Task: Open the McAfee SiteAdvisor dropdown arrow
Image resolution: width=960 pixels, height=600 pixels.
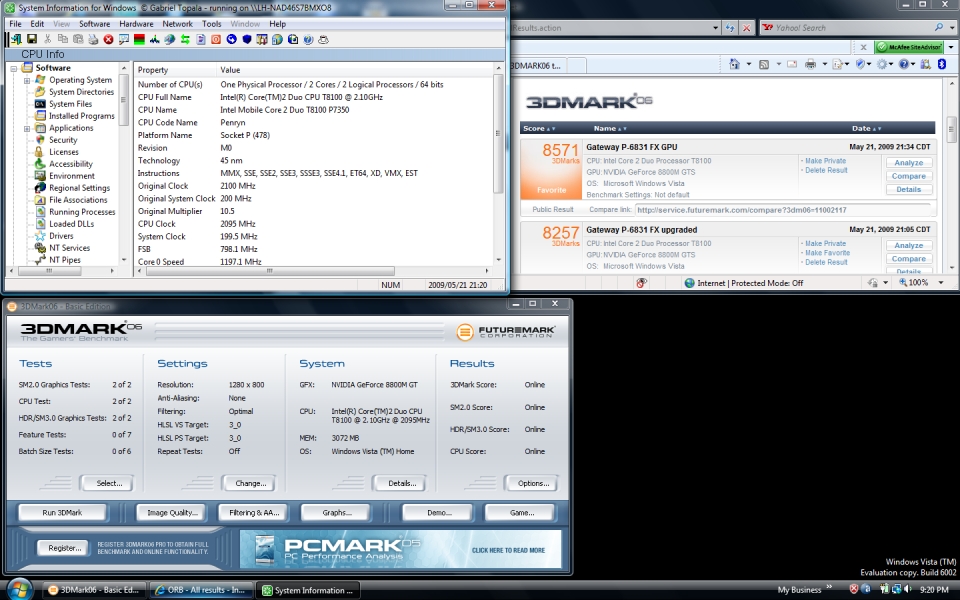Action: [x=951, y=47]
